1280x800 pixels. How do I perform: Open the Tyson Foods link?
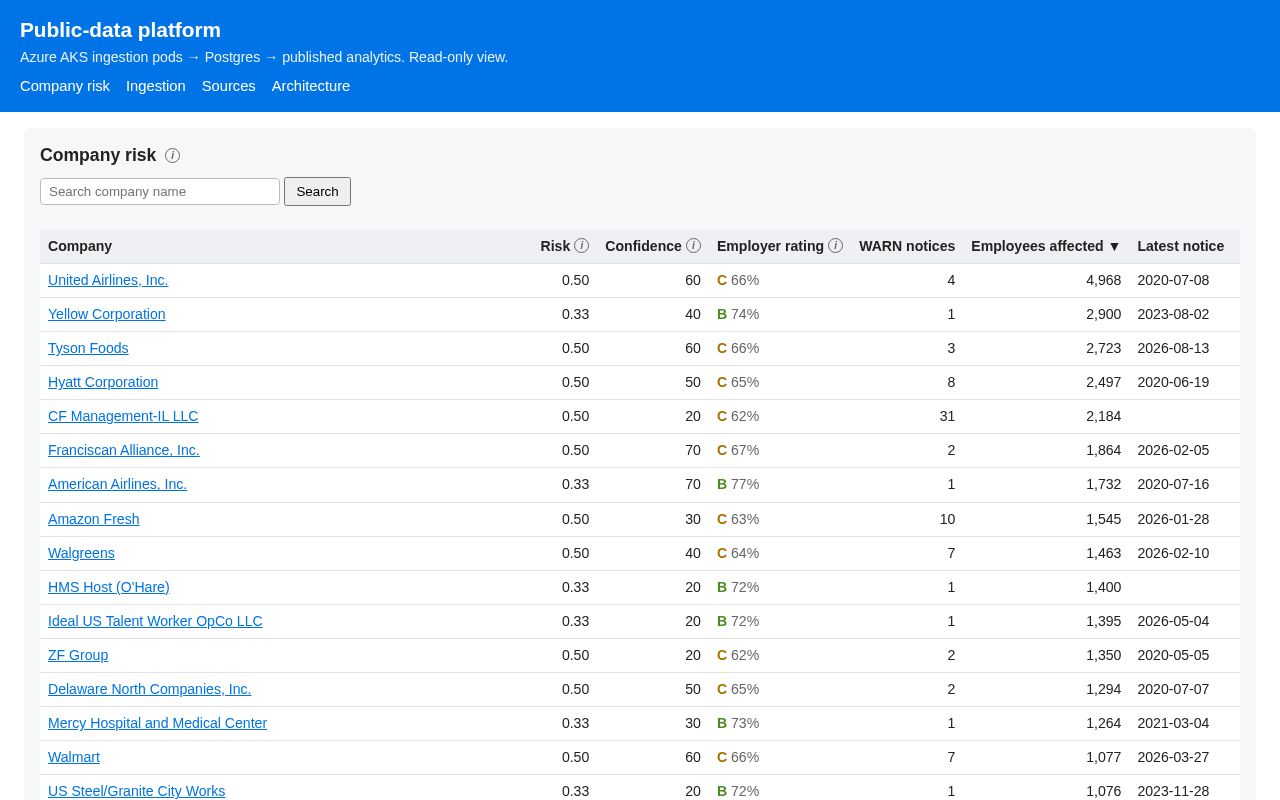88,348
